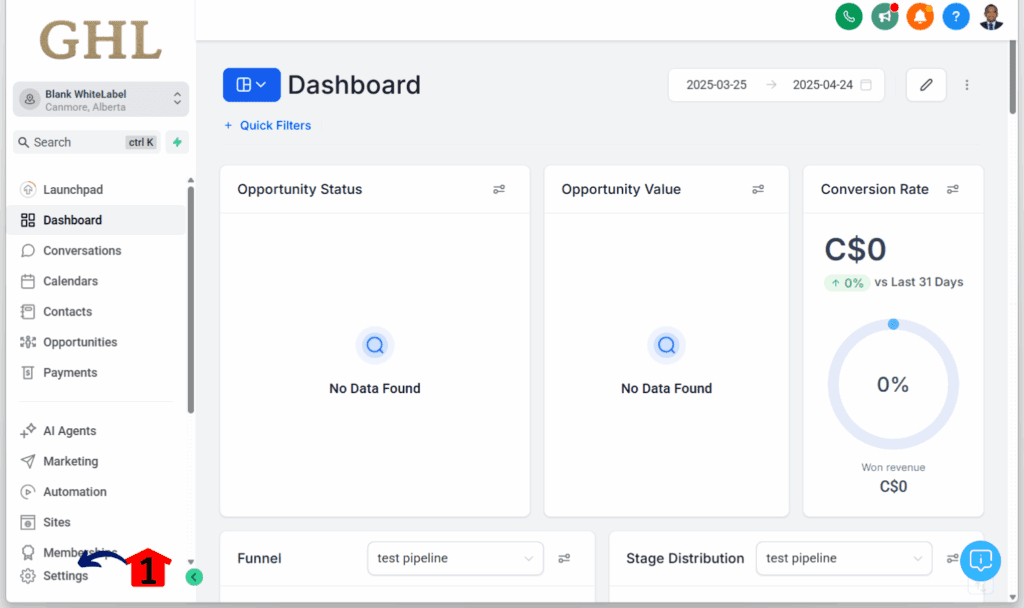Open Conversion Rate widget filter settings
Screen dimensions: 1024x608
coord(953,189)
